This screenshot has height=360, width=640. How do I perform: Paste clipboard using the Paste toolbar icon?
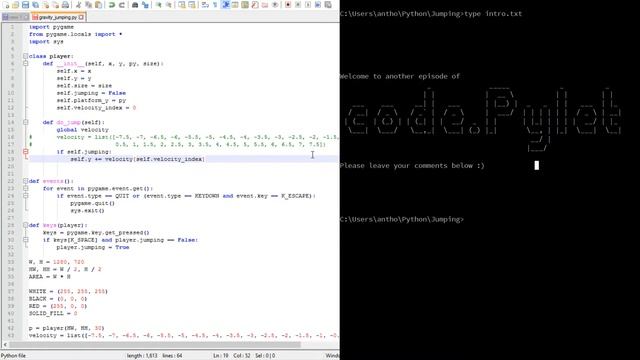(98, 5)
